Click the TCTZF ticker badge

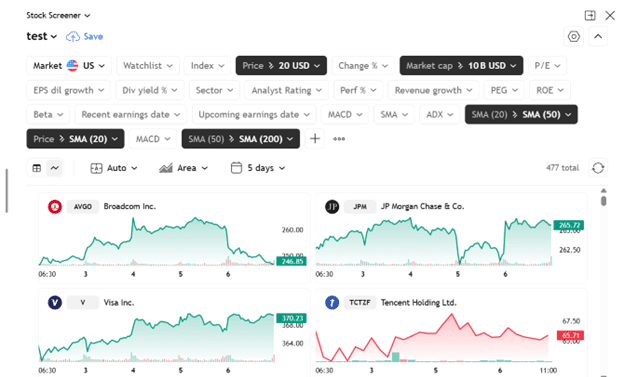coord(360,303)
